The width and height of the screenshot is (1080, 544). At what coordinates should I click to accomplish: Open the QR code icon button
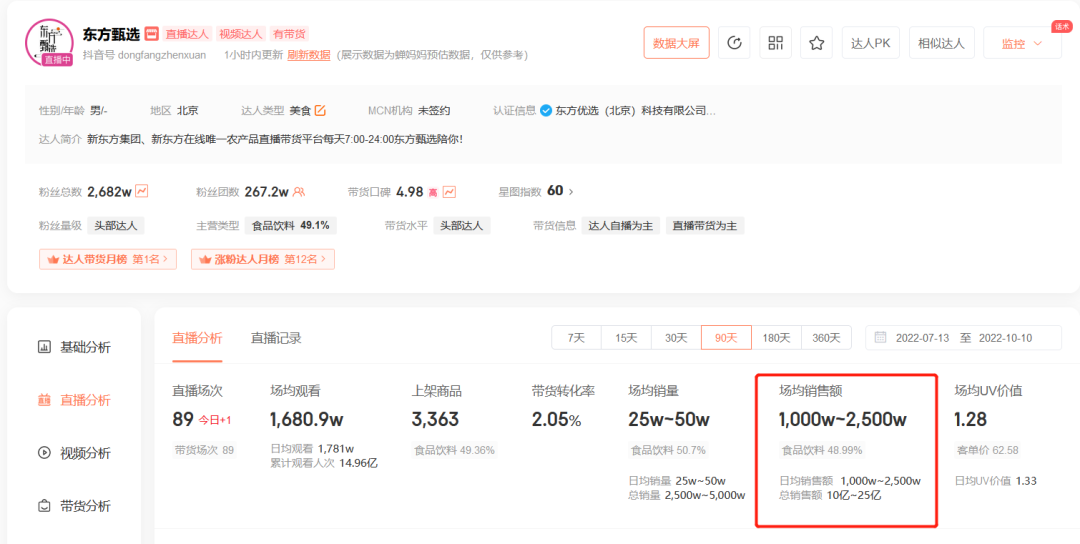[x=775, y=43]
